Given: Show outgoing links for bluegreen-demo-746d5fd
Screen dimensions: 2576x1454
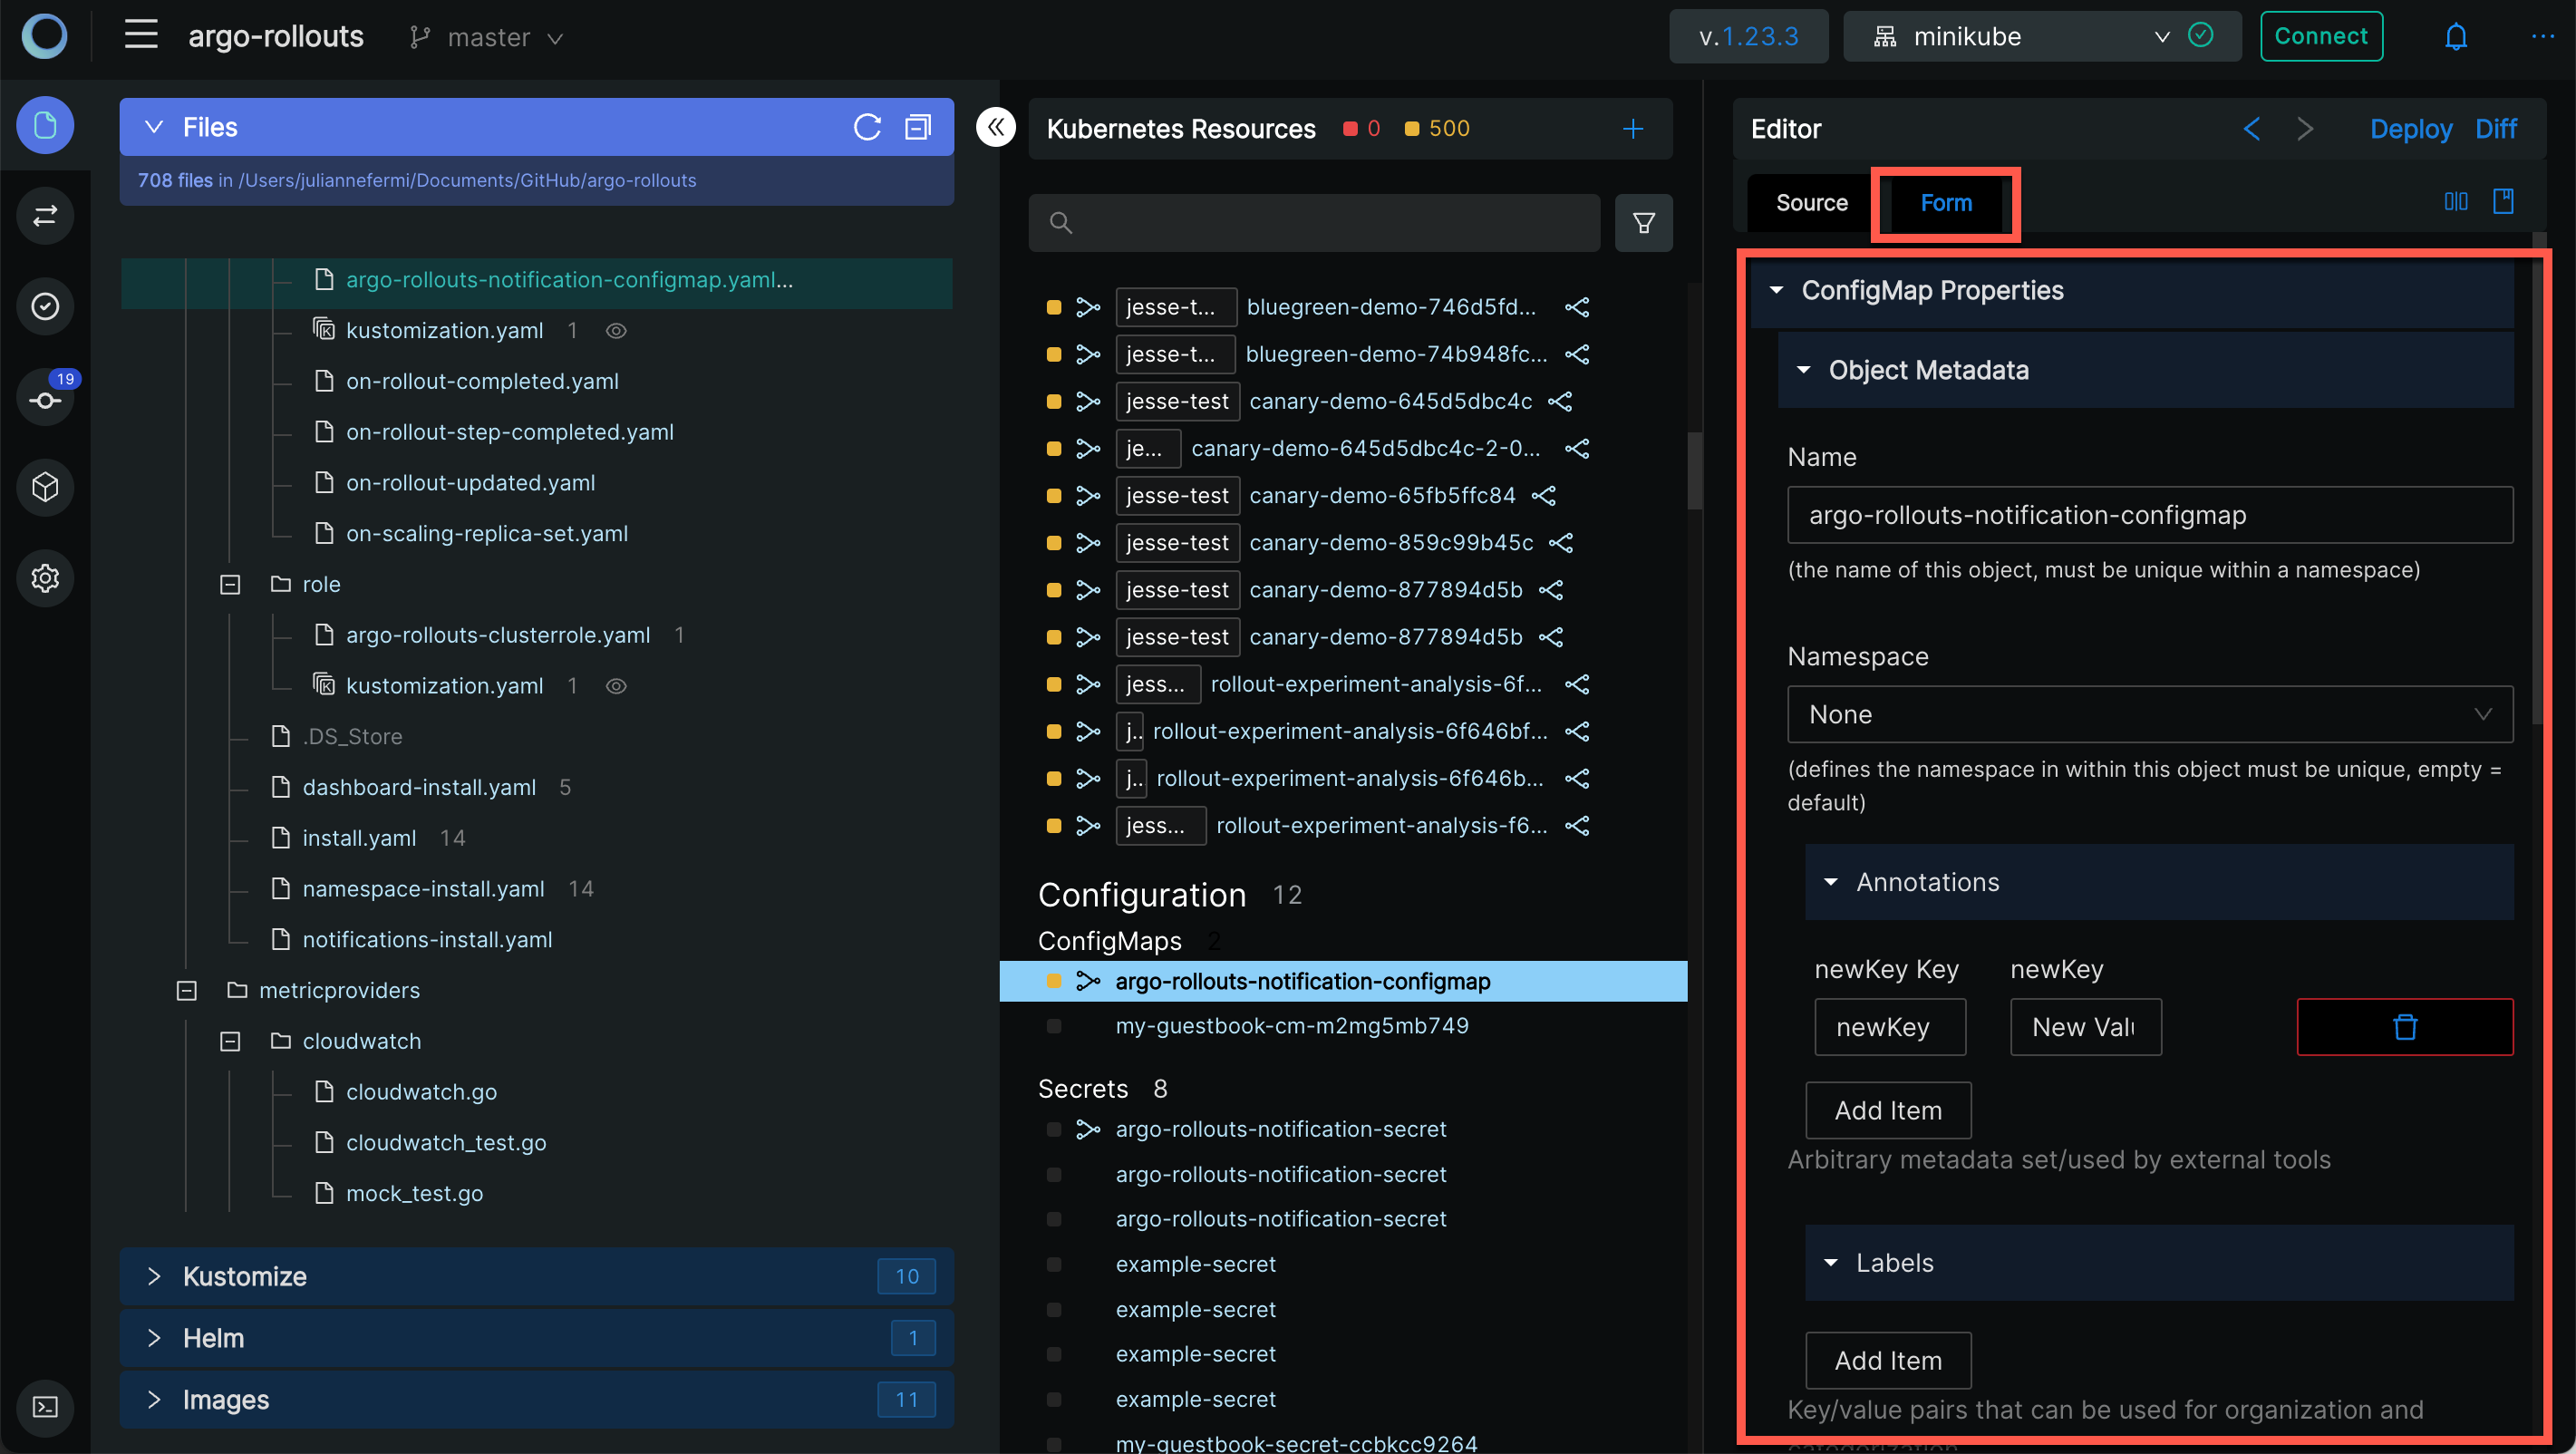Looking at the screenshot, I should [x=1577, y=307].
